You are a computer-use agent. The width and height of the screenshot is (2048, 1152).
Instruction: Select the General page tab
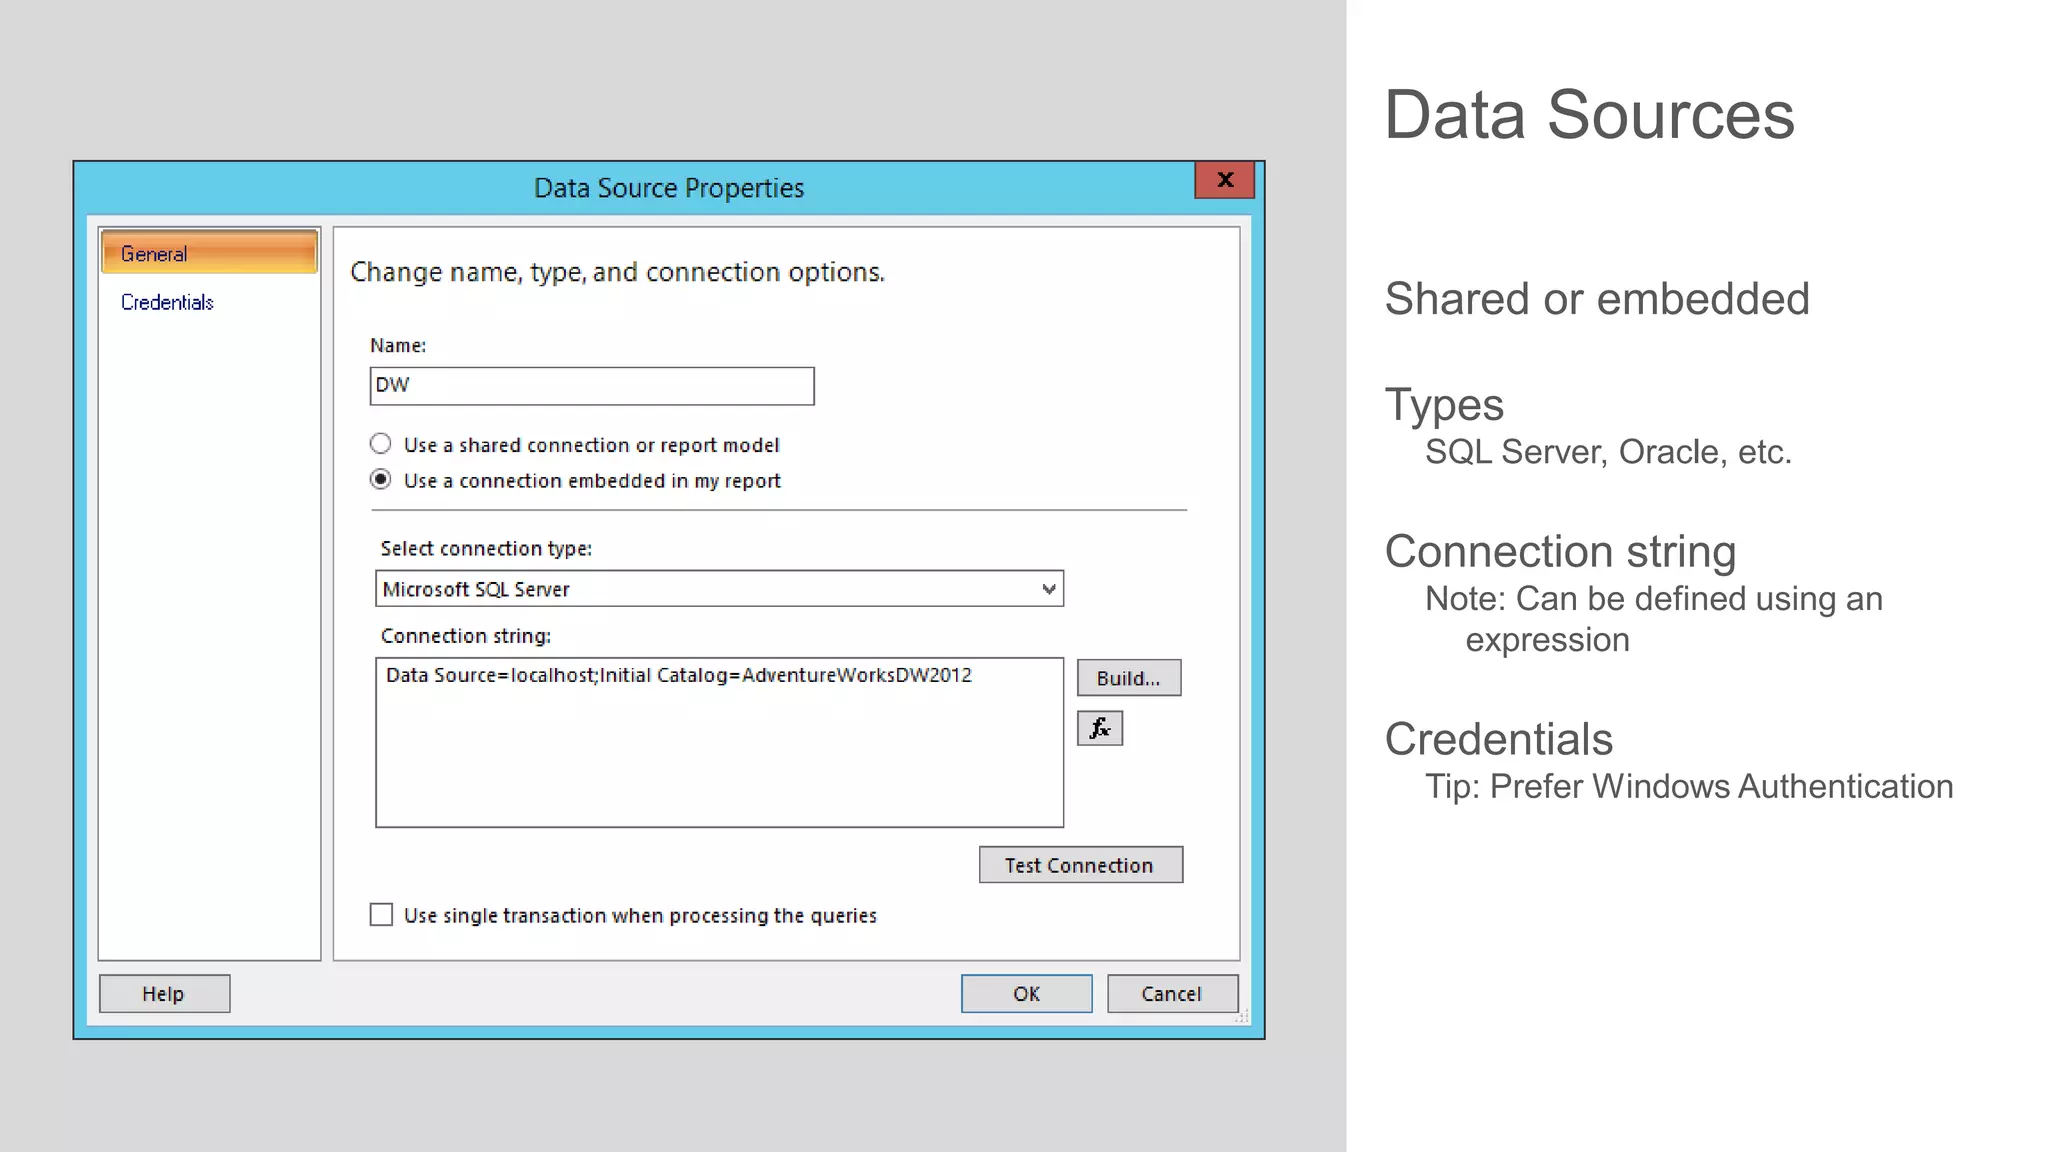[209, 253]
